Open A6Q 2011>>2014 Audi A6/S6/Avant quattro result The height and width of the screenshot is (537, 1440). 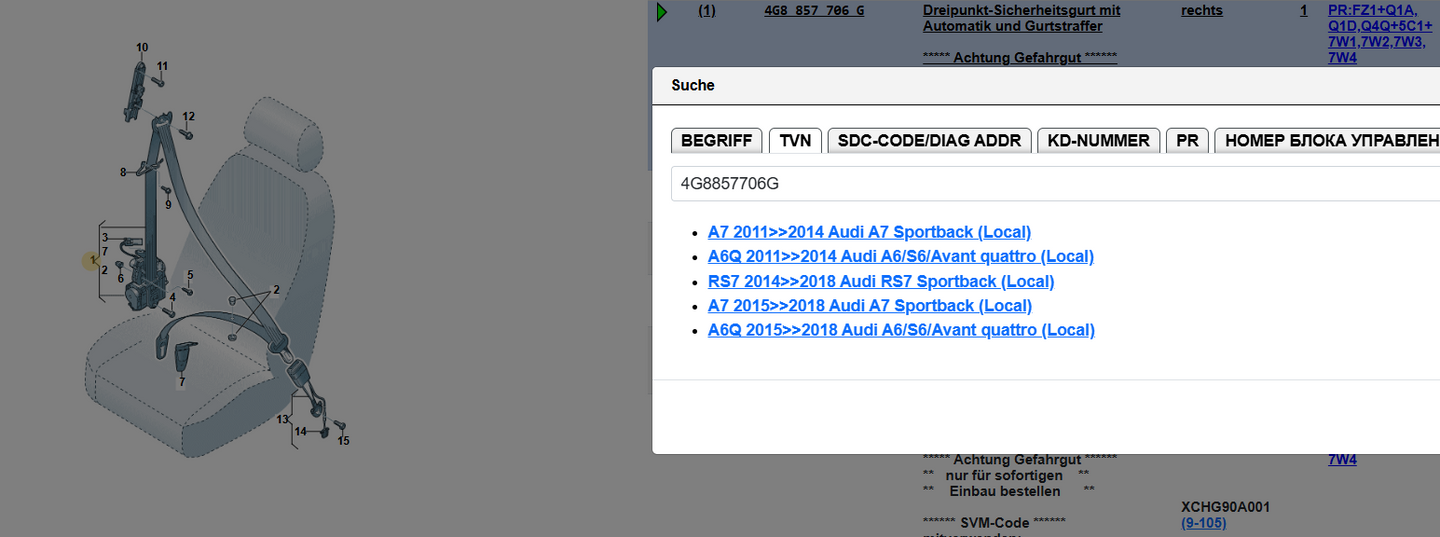tap(900, 256)
